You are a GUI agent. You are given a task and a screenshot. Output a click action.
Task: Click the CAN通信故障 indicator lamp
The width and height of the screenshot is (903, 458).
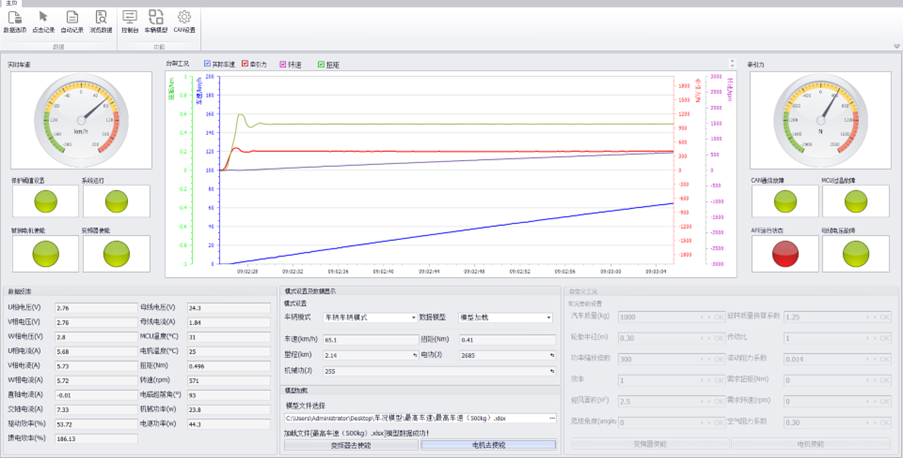tap(785, 202)
